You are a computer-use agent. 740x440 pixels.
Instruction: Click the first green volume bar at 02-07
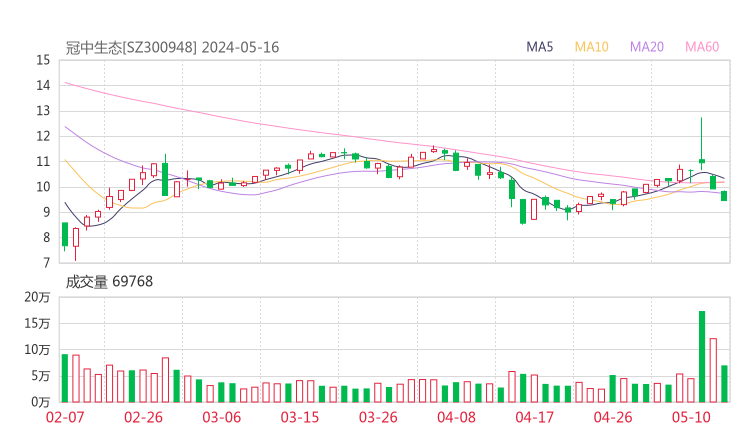pyautogui.click(x=65, y=378)
